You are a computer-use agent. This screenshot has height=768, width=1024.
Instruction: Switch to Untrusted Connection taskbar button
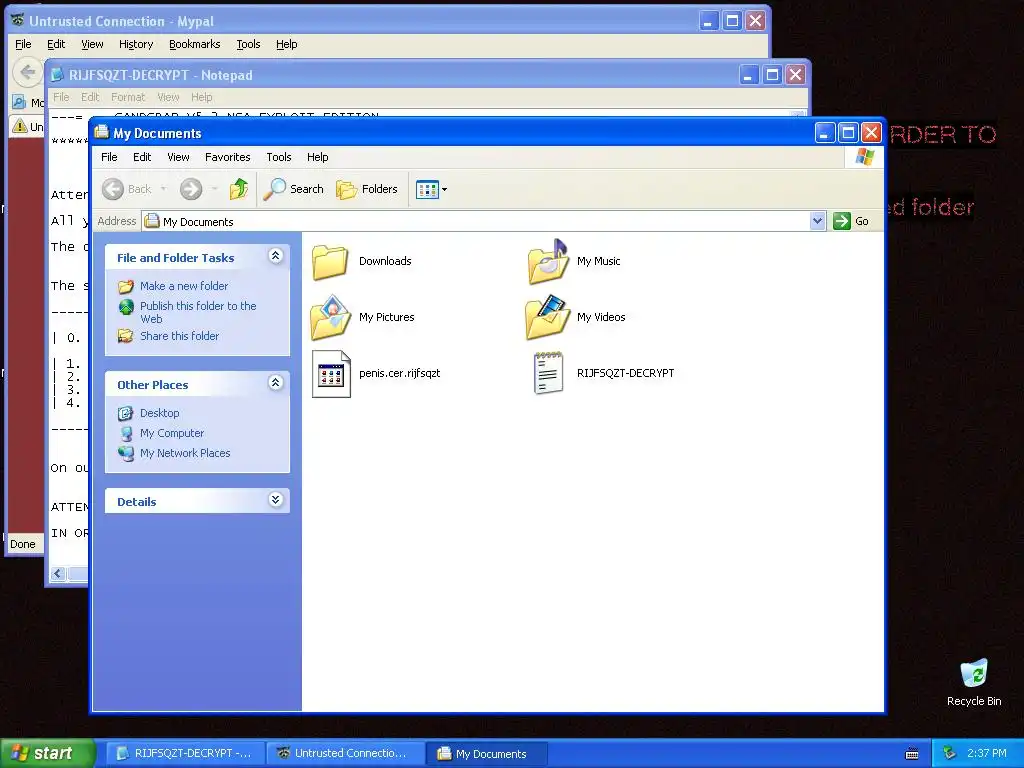346,754
